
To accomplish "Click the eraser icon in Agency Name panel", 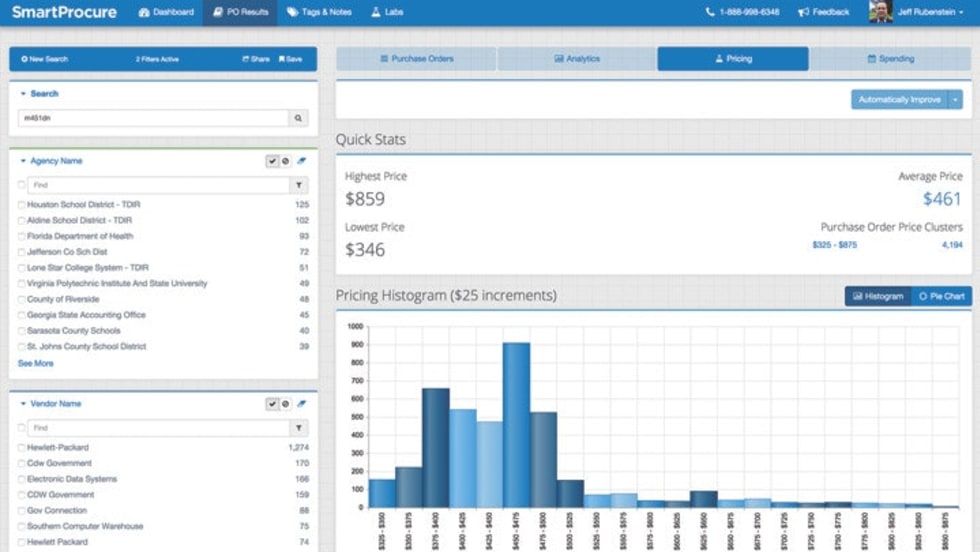I will click(x=301, y=161).
